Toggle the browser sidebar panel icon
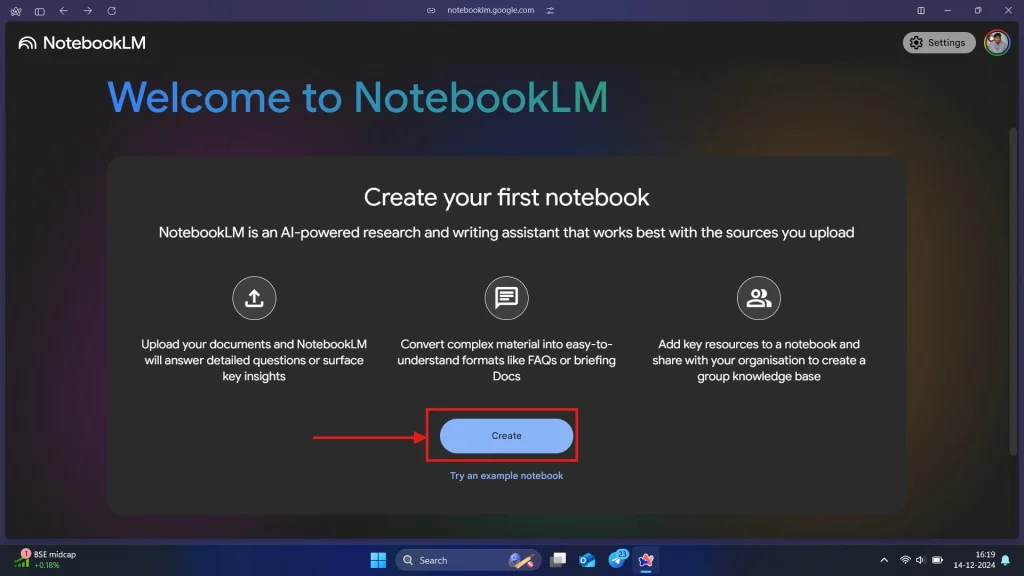 (x=40, y=11)
